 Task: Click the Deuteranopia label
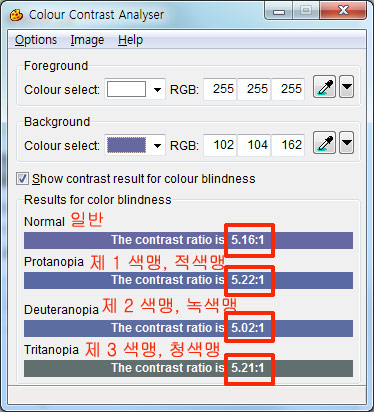pyautogui.click(x=61, y=310)
